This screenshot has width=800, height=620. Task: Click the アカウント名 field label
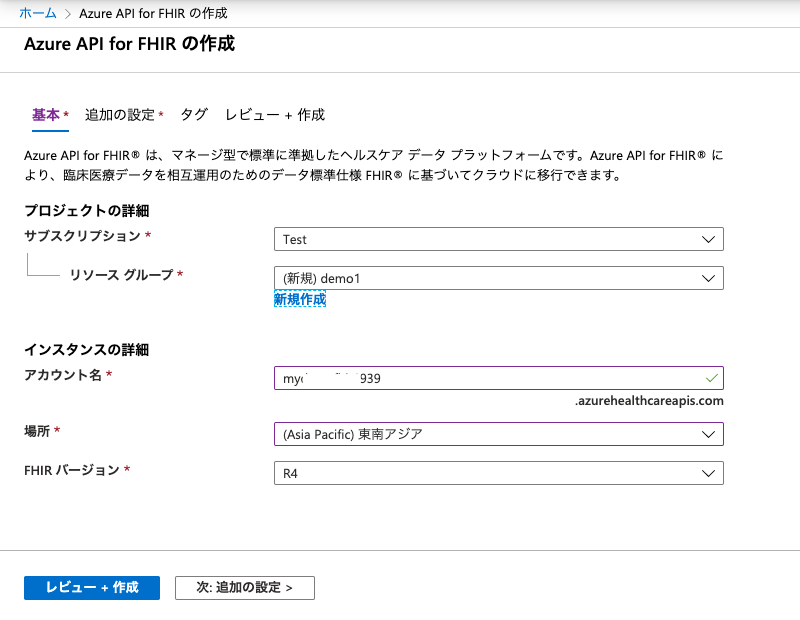pos(63,375)
